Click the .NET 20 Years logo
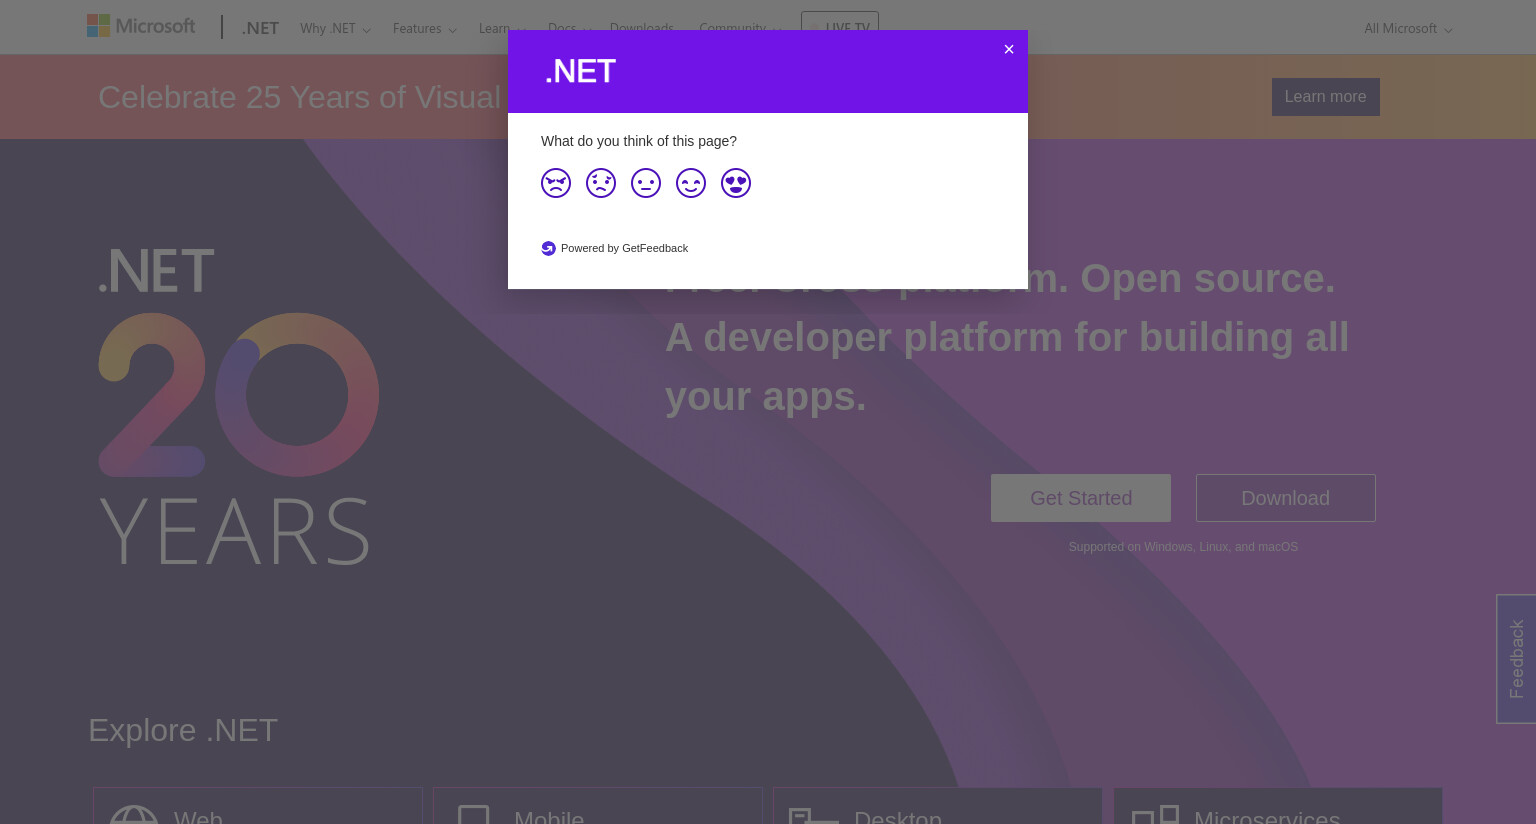Viewport: 1536px width, 824px height. 238,406
